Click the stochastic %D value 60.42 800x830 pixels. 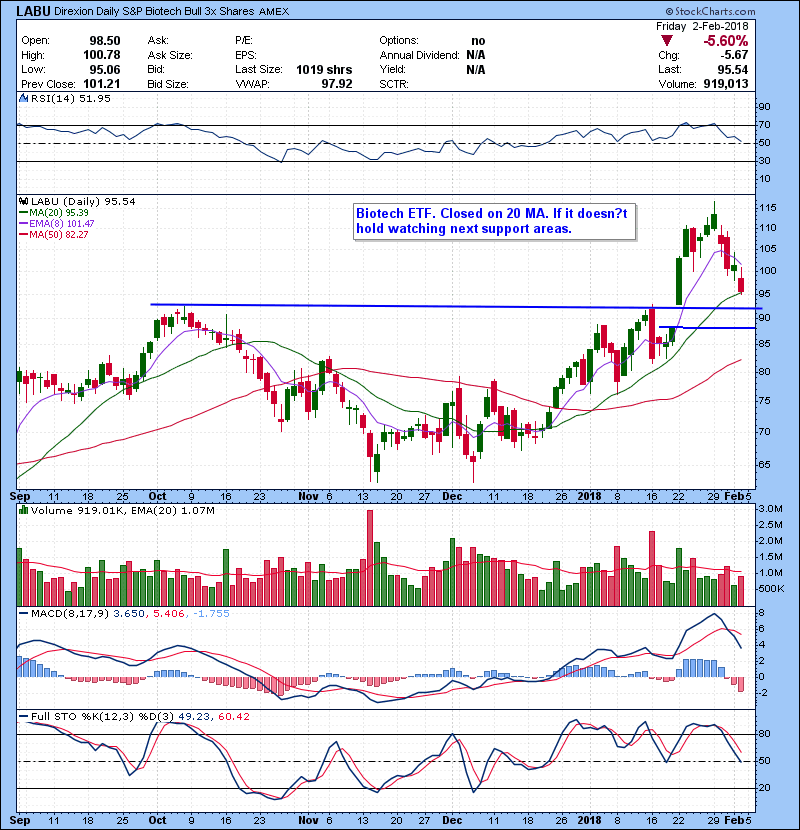[x=233, y=717]
